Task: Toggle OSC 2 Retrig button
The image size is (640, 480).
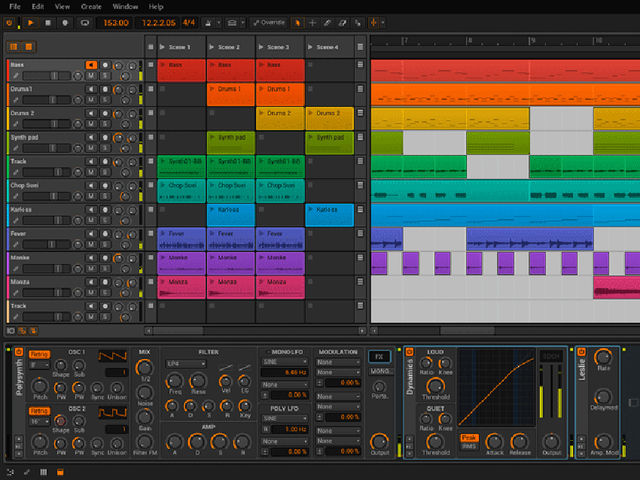Action: coord(39,411)
